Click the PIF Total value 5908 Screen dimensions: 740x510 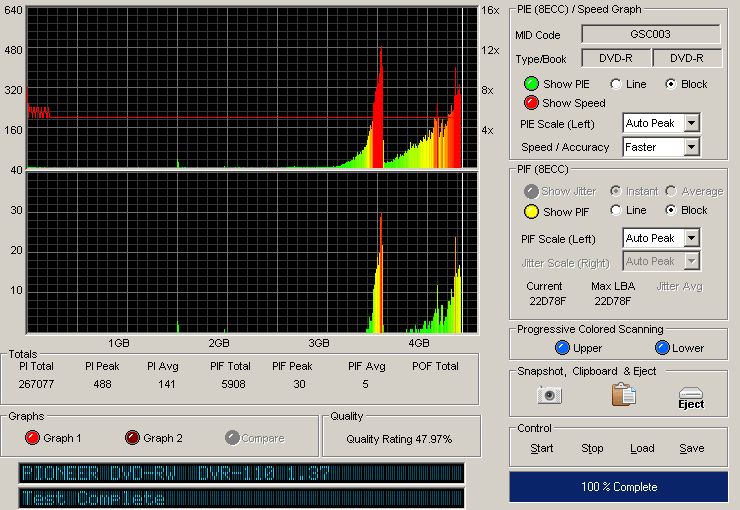click(233, 384)
